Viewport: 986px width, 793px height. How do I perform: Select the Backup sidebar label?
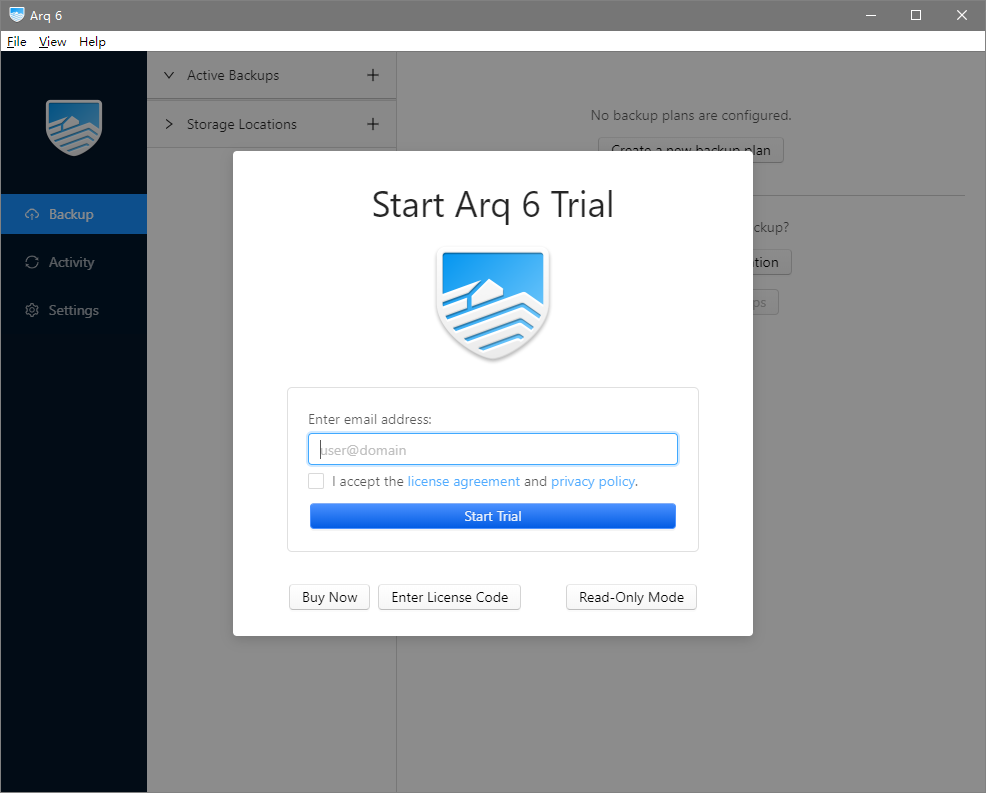(x=72, y=214)
